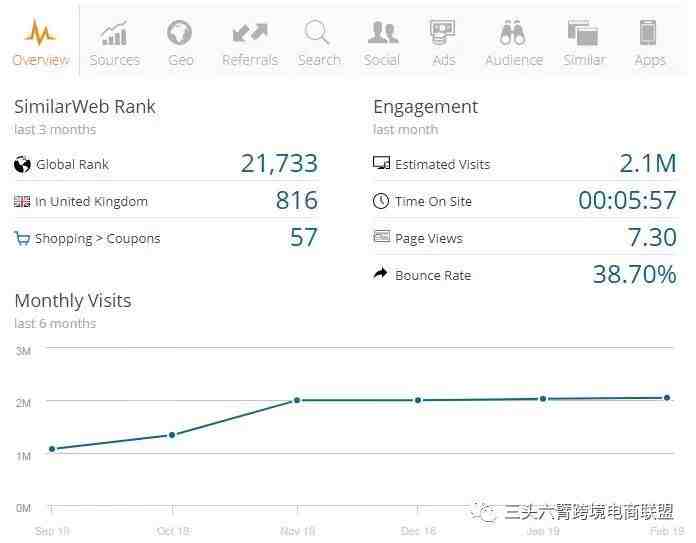Switch to the Referrals tab label
This screenshot has width=696, height=543.
[250, 60]
